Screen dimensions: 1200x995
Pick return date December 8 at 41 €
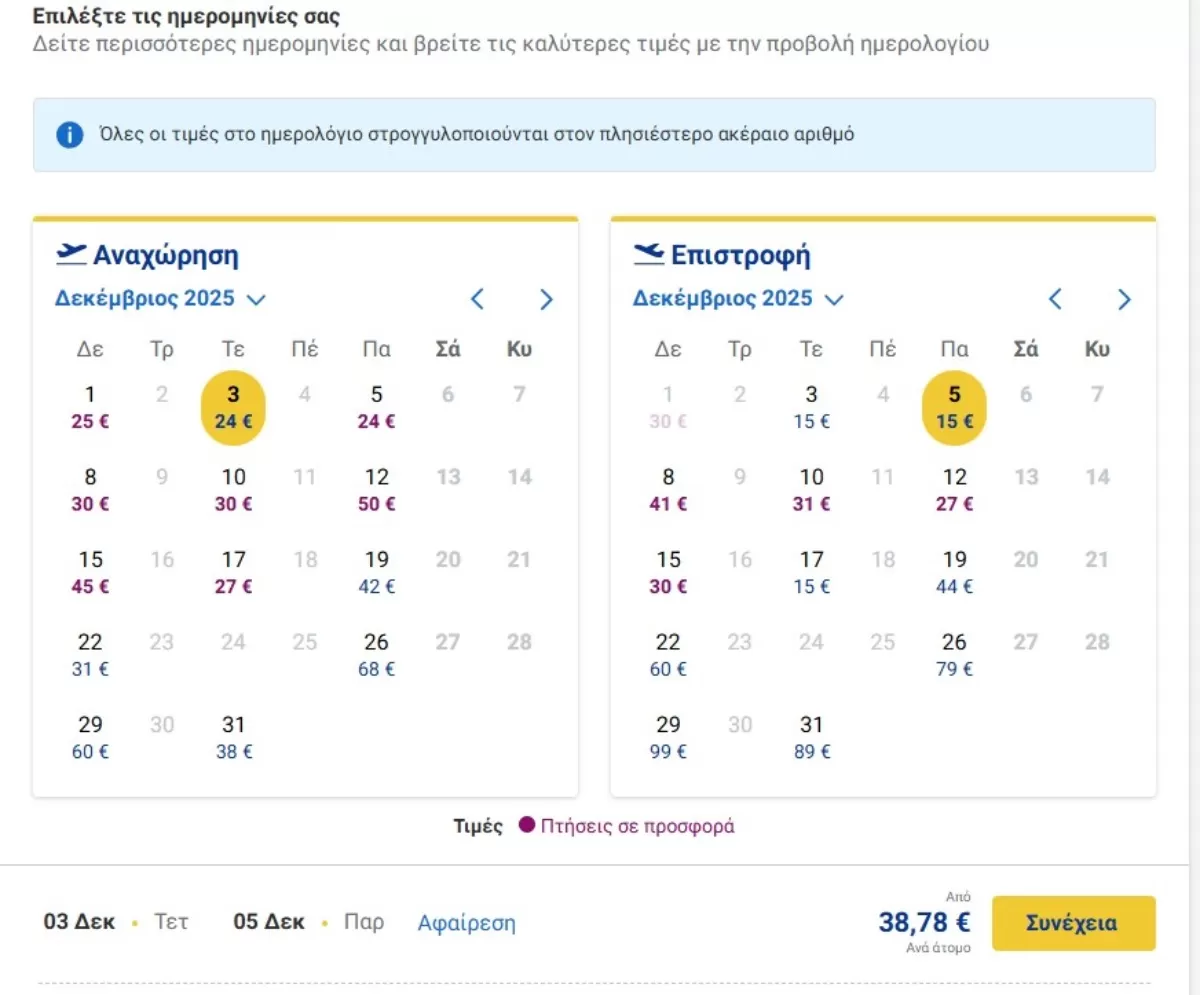click(668, 489)
